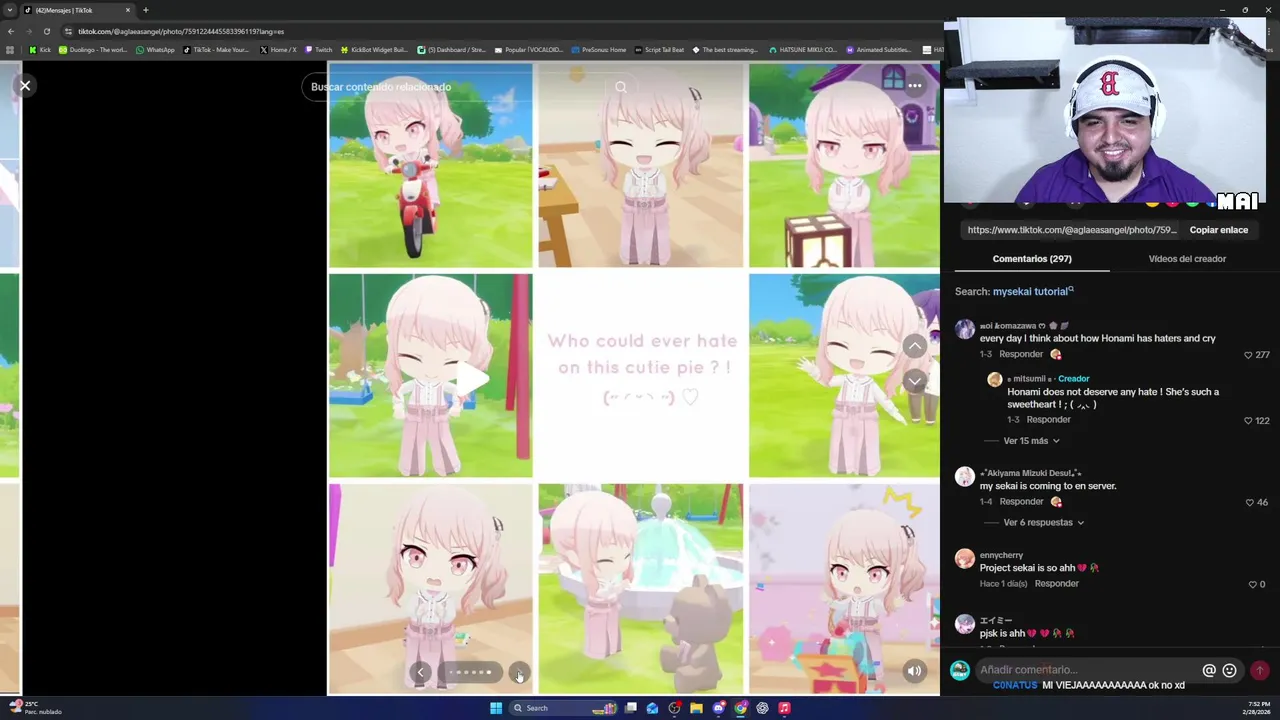Viewport: 1280px width, 720px height.
Task: Like the creator reply with 122 likes
Action: [x=1248, y=421]
